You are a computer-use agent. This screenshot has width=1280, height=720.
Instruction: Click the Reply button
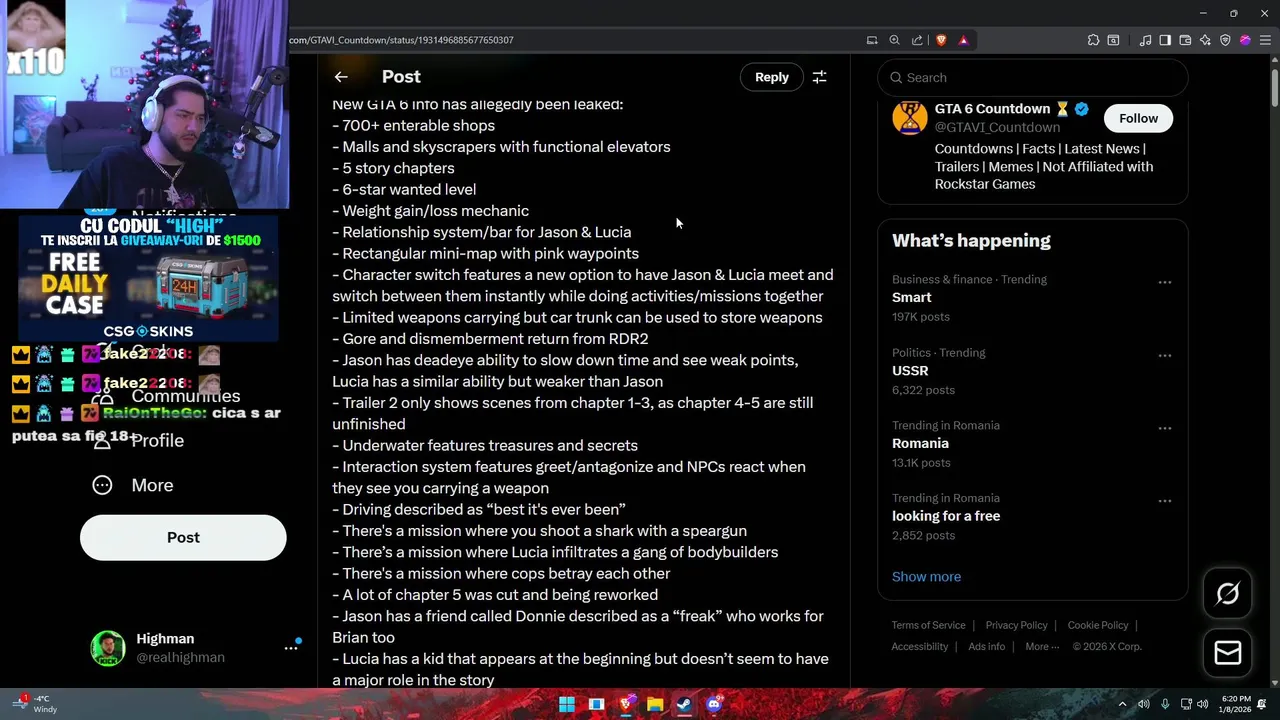tap(771, 77)
